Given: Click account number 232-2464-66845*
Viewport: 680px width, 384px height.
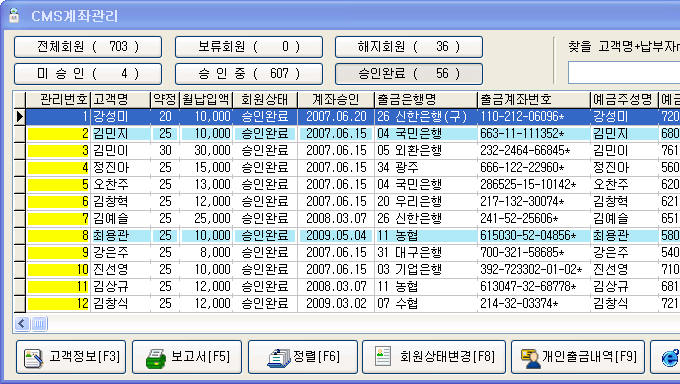Looking at the screenshot, I should tap(533, 151).
